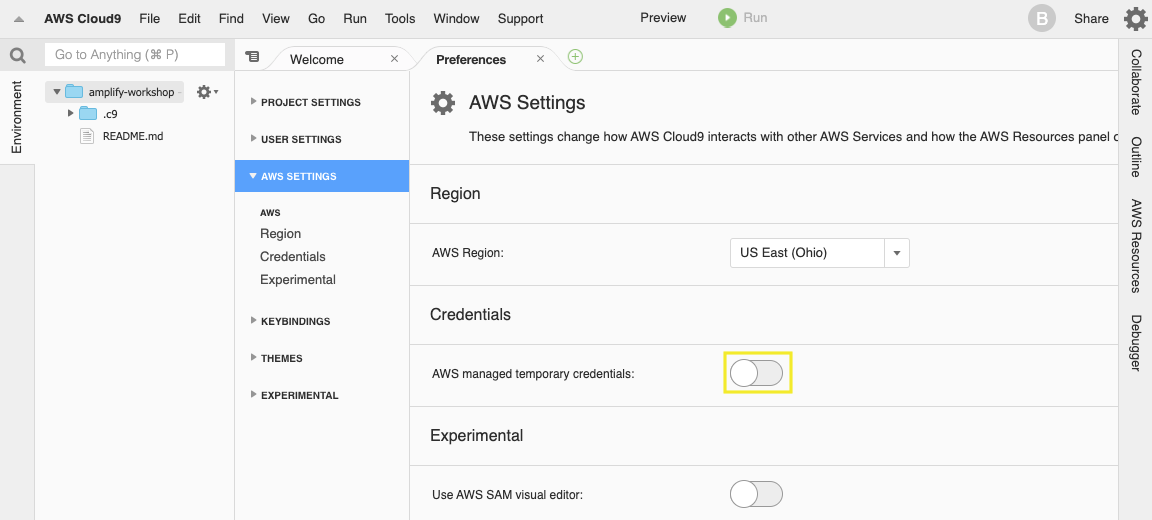The height and width of the screenshot is (520, 1152).
Task: Click the Preview button
Action: point(663,18)
